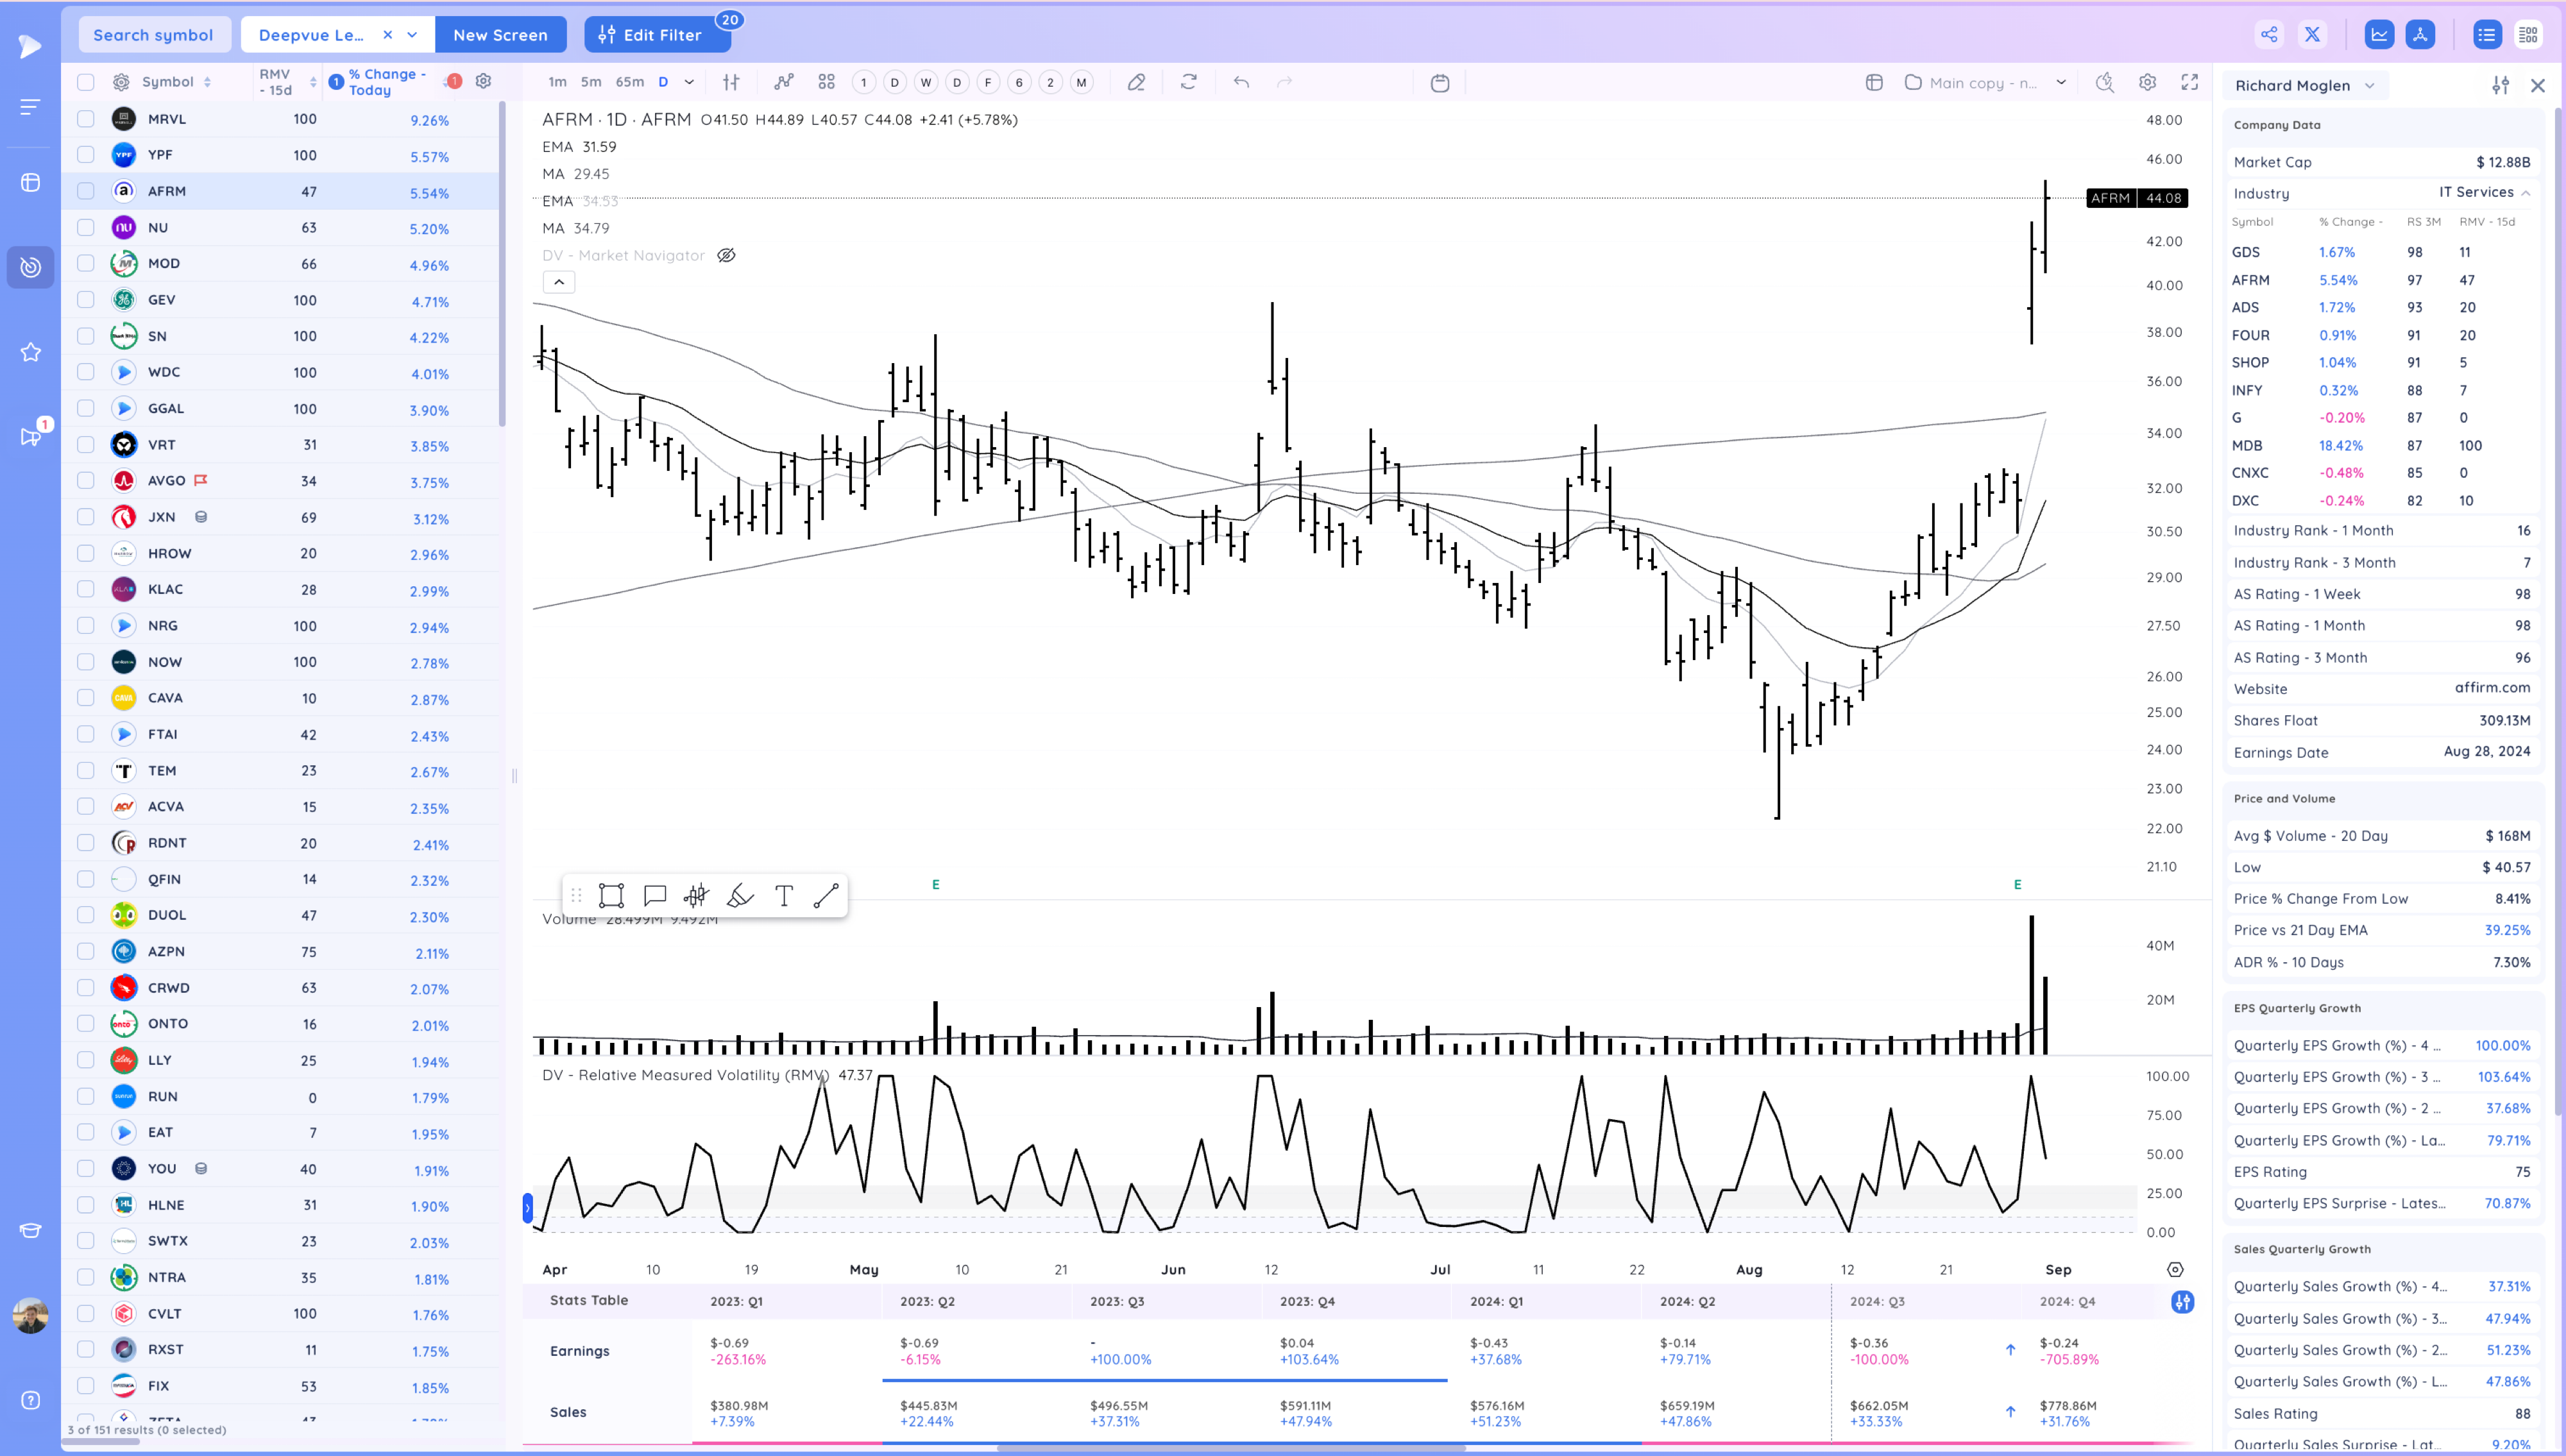The image size is (2566, 1456).
Task: Collapse the indicator legend chevron
Action: (559, 283)
